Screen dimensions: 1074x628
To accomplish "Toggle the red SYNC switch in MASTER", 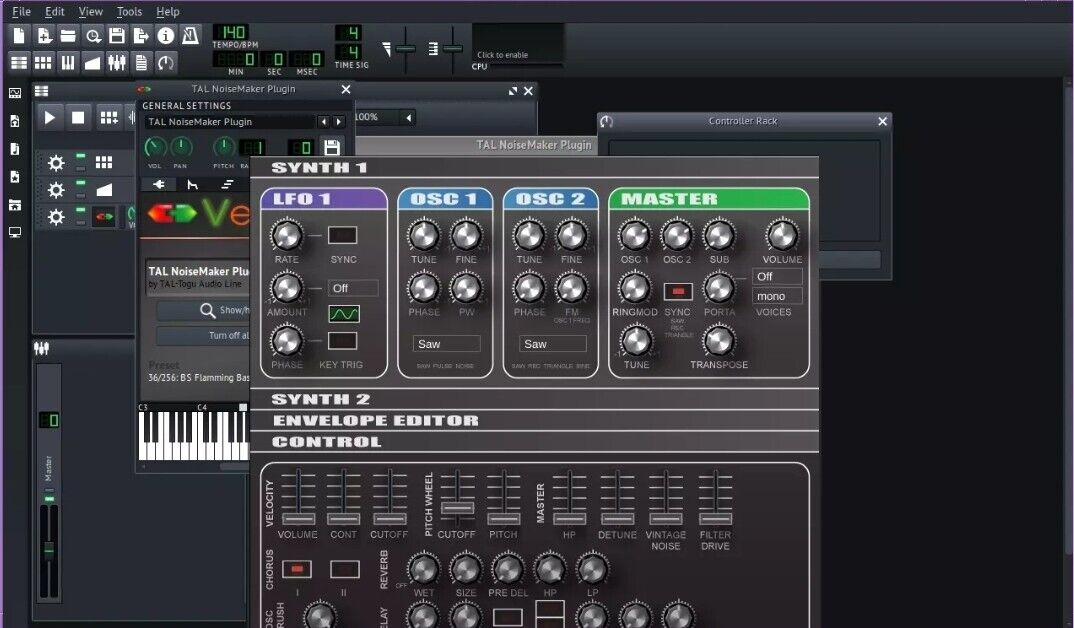I will click(x=678, y=292).
